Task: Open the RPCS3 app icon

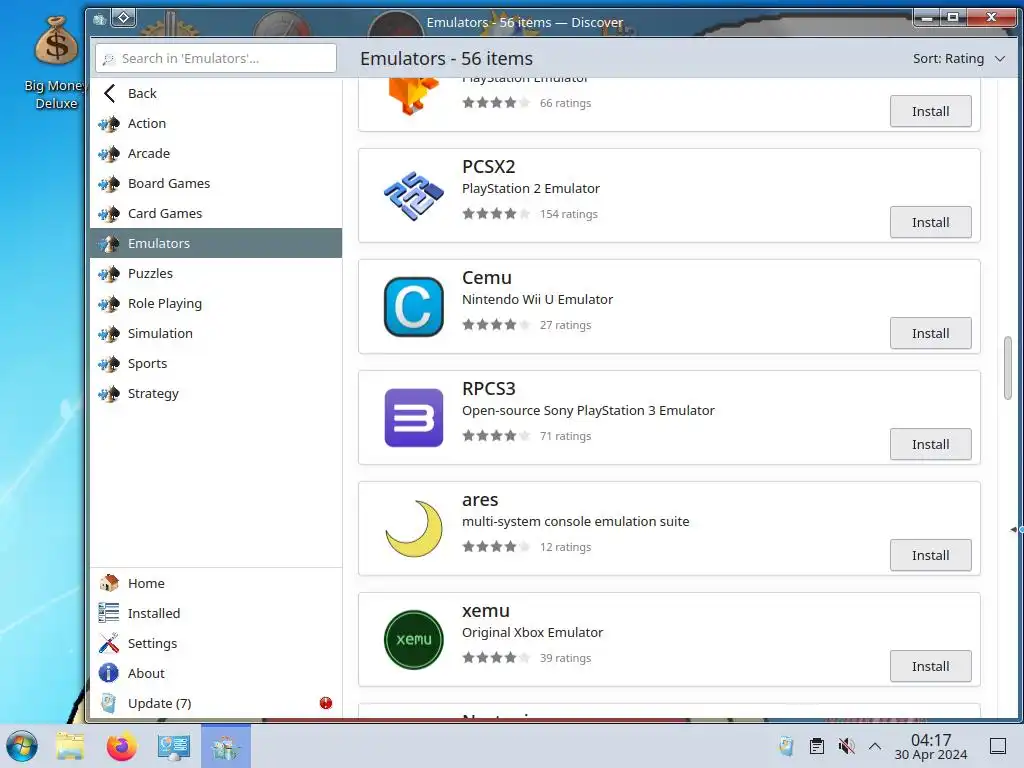Action: tap(413, 417)
